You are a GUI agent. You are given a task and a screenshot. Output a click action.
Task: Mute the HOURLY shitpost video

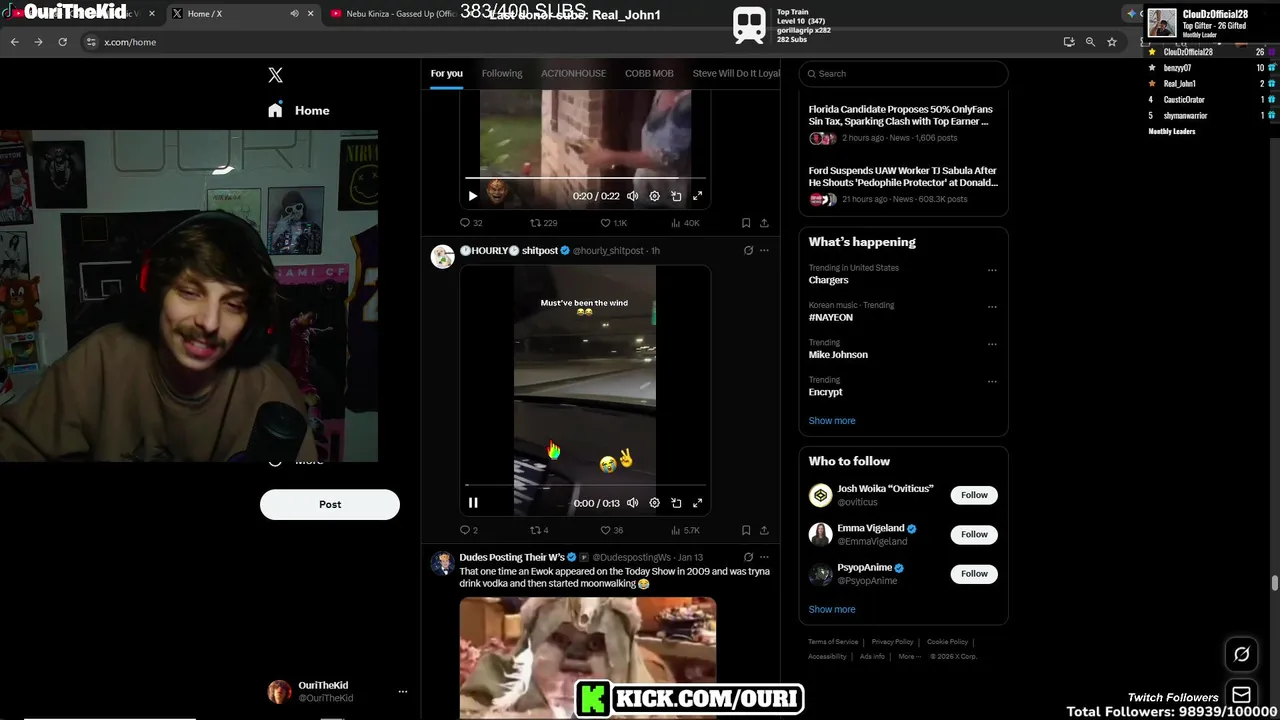(632, 503)
